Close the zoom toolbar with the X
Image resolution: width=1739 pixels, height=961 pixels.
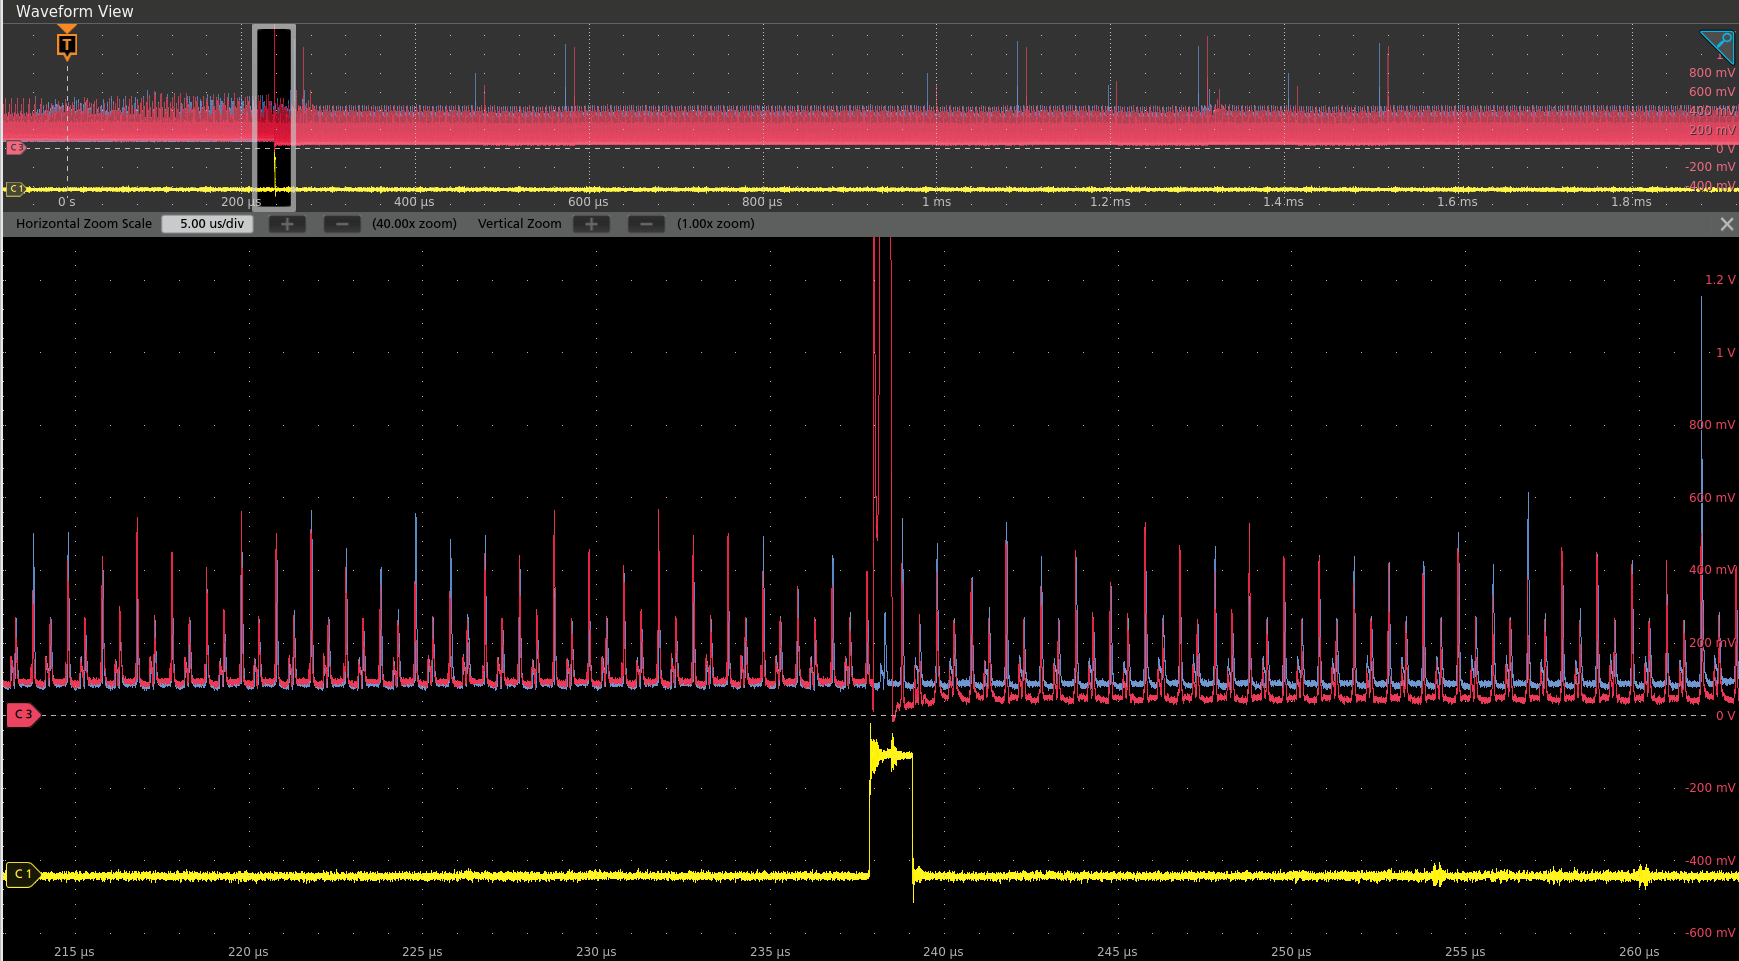coord(1727,224)
